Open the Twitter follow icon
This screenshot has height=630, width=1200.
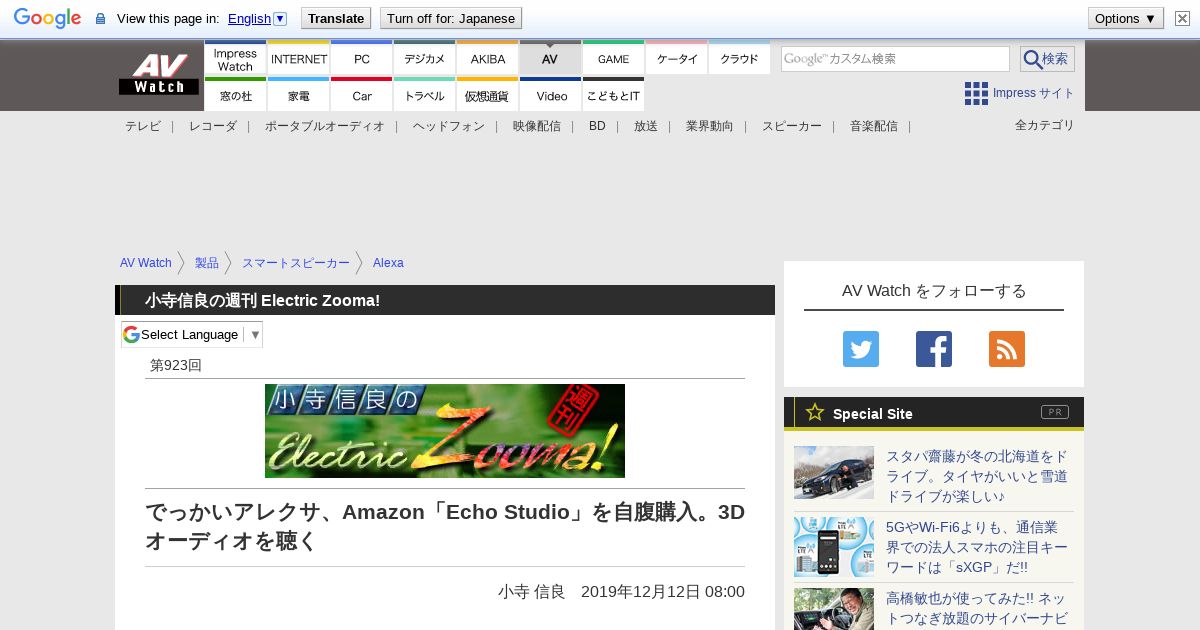click(x=861, y=349)
